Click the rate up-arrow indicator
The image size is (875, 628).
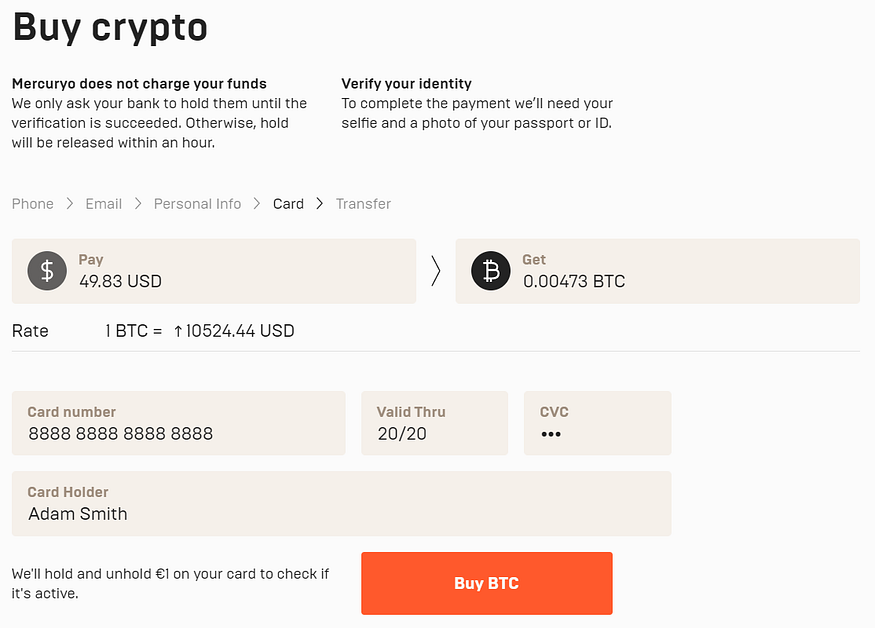(178, 332)
